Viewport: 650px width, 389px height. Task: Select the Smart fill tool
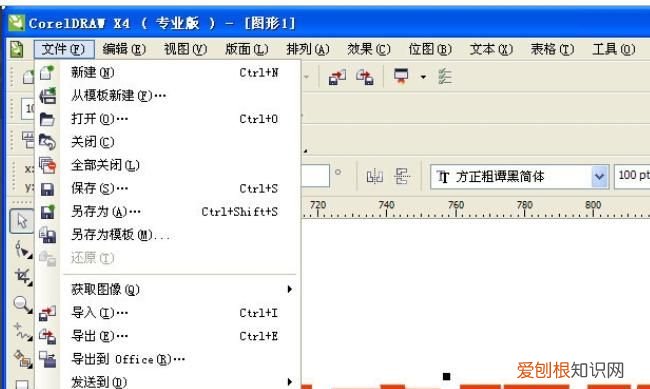coord(22,359)
